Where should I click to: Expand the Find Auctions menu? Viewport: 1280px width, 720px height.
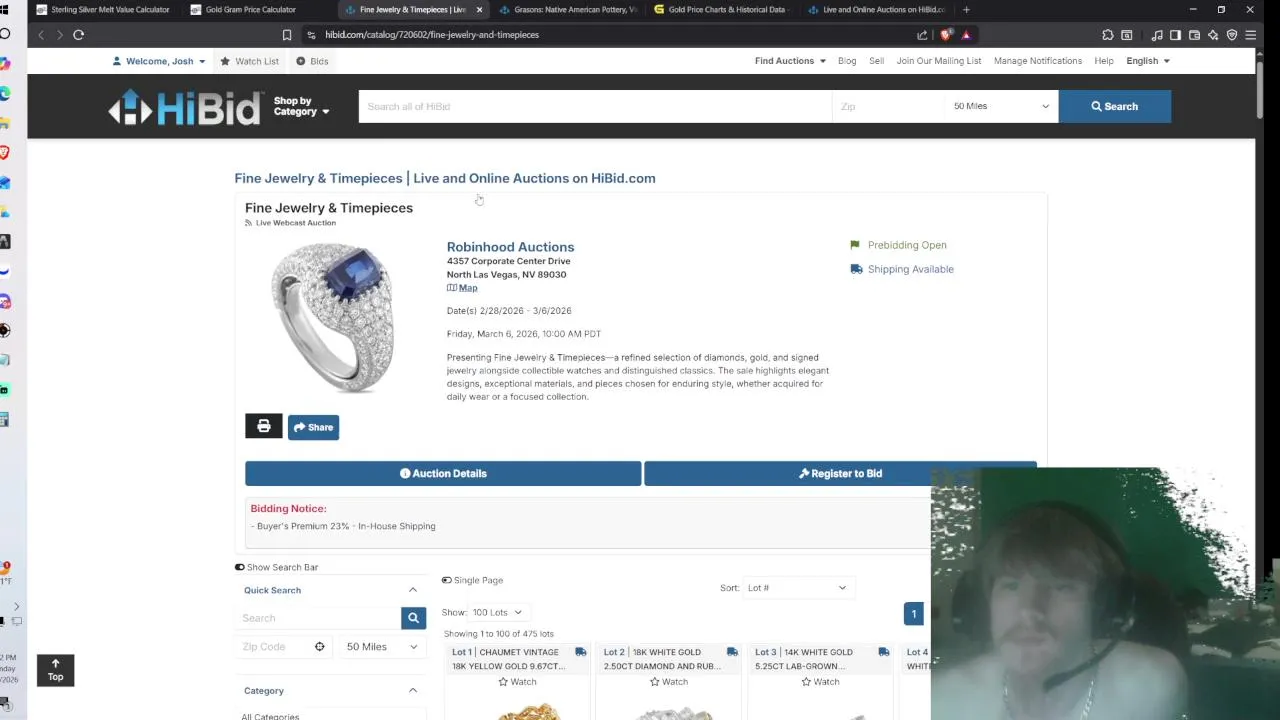tap(790, 61)
